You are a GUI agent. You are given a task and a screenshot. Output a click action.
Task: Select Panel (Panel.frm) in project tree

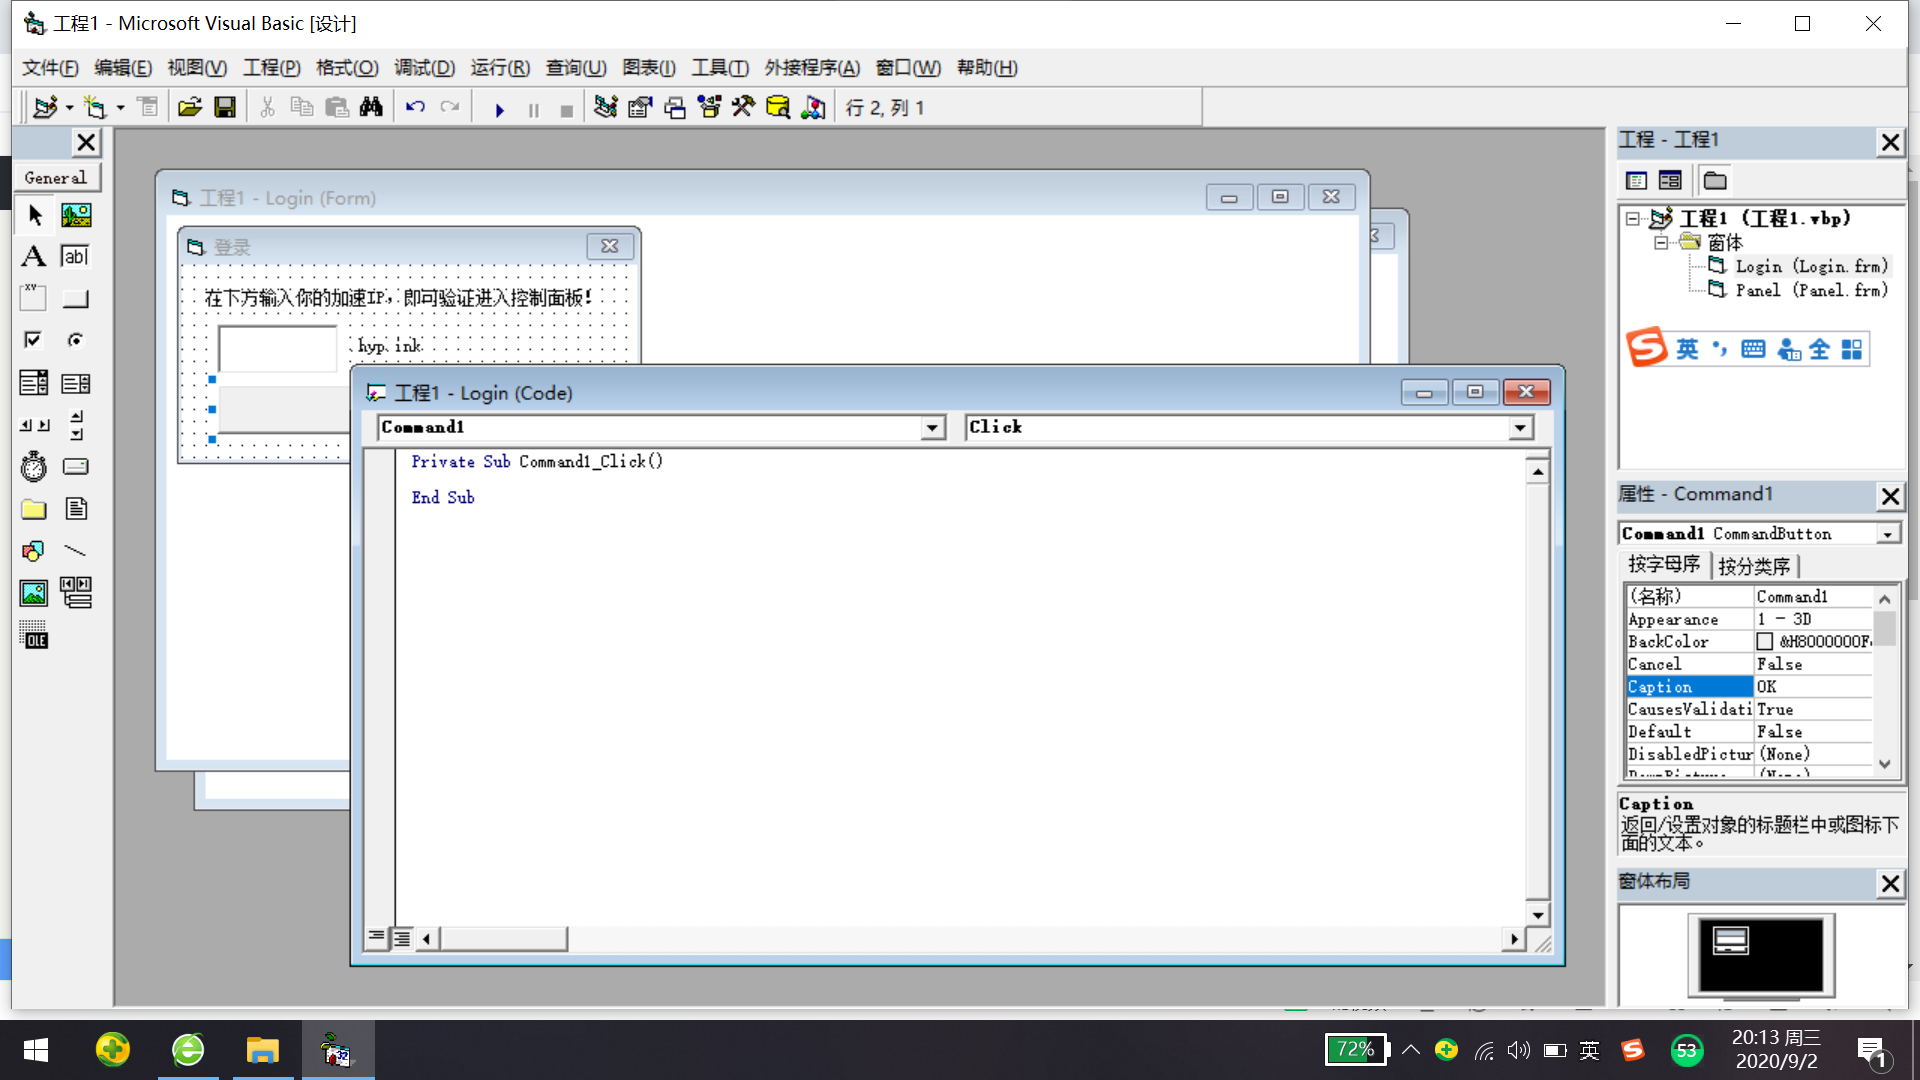click(x=1810, y=290)
